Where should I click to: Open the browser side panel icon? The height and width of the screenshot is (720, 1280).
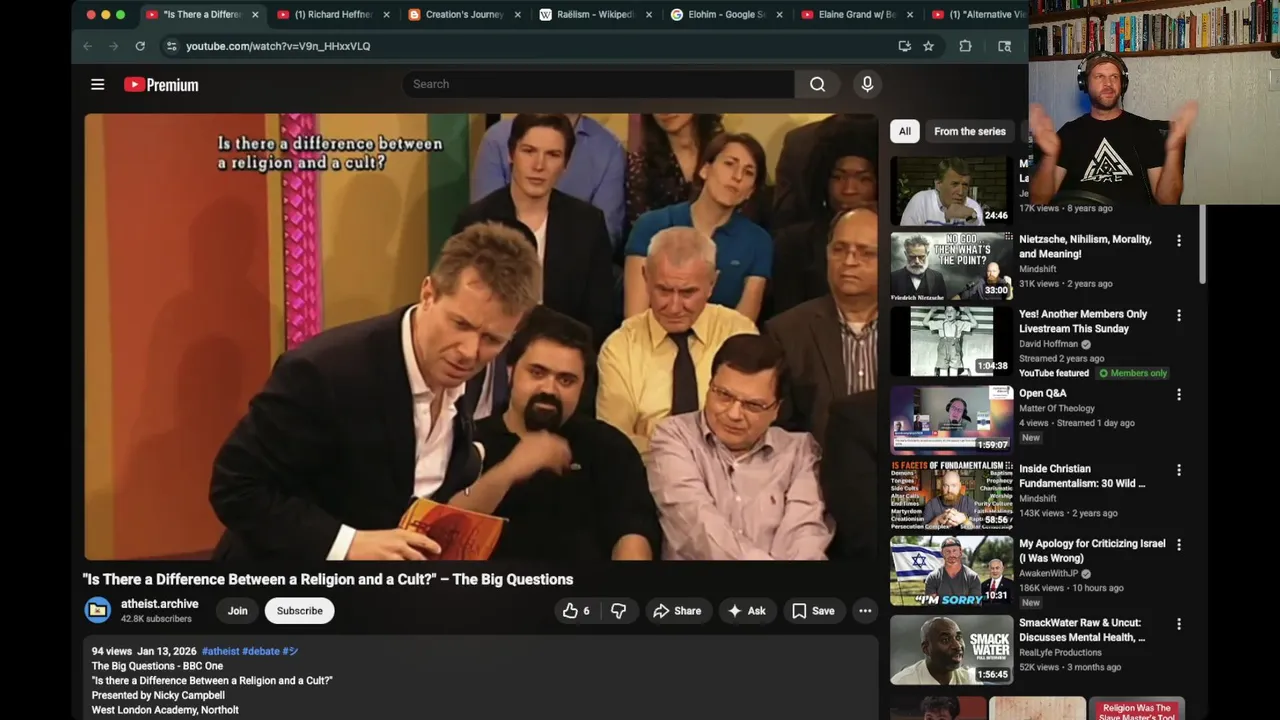(1004, 46)
